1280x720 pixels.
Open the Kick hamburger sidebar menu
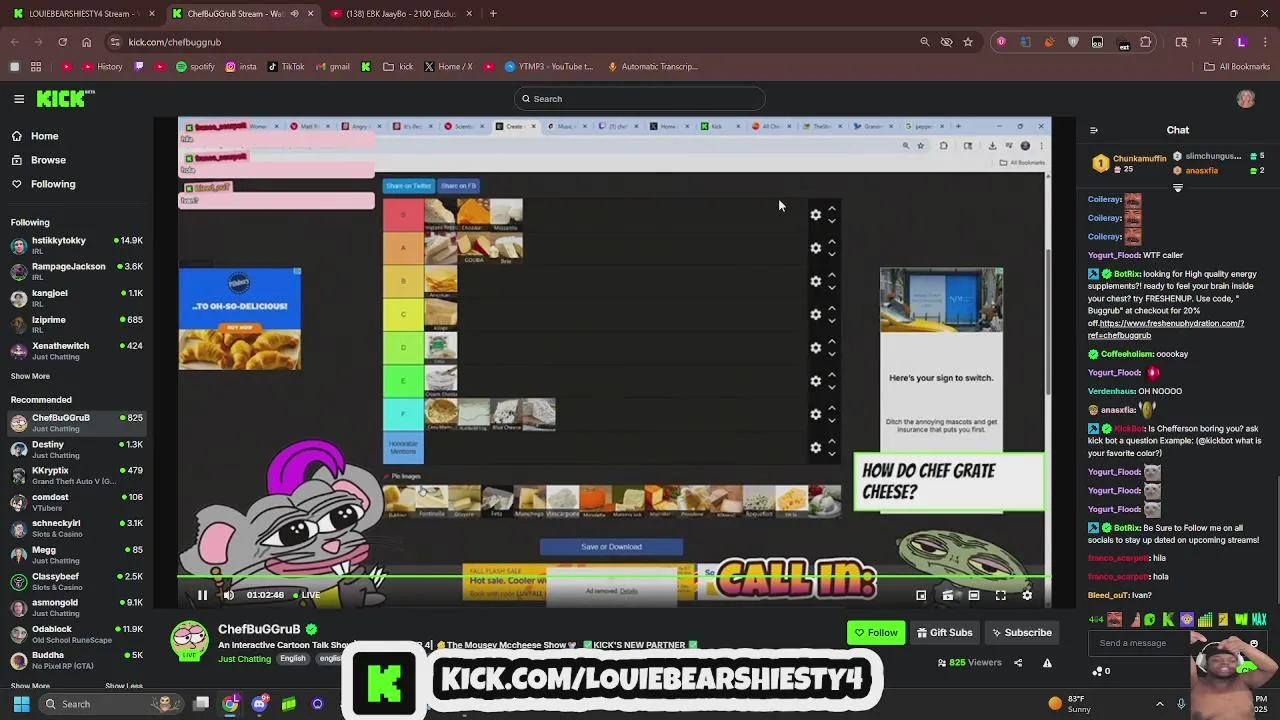tap(19, 99)
